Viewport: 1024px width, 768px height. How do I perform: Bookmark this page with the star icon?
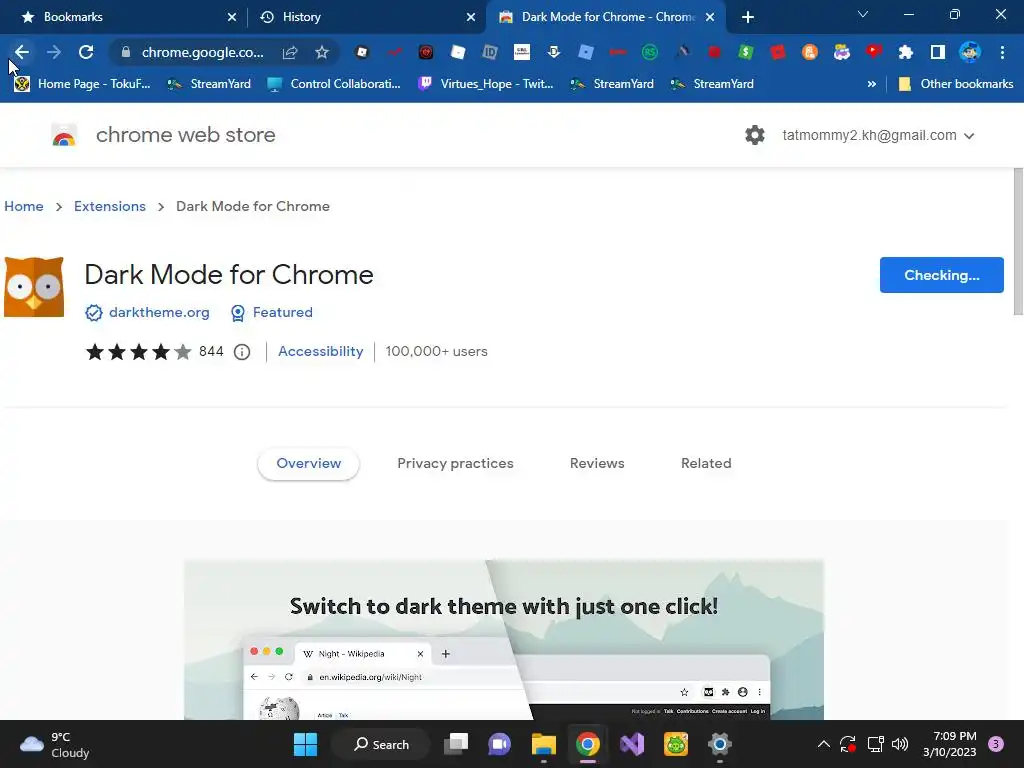coord(321,52)
